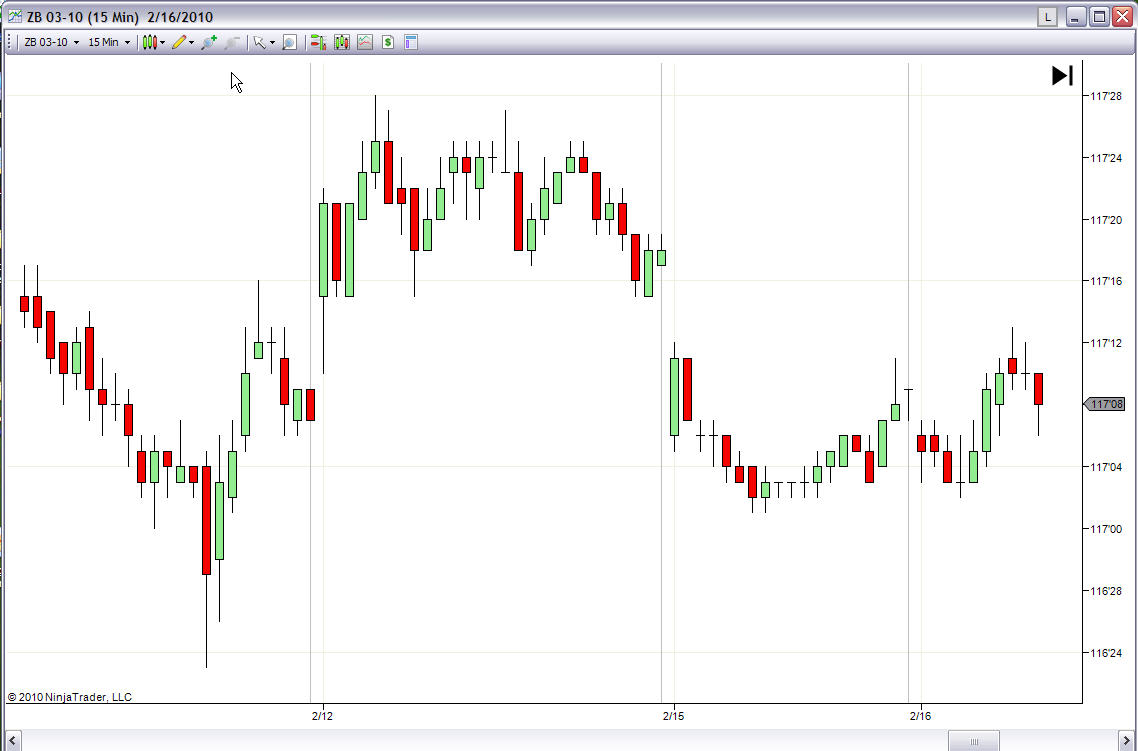Image resolution: width=1138 pixels, height=751 pixels.
Task: Click the horizontal scrollbar right arrow
Action: click(1126, 741)
